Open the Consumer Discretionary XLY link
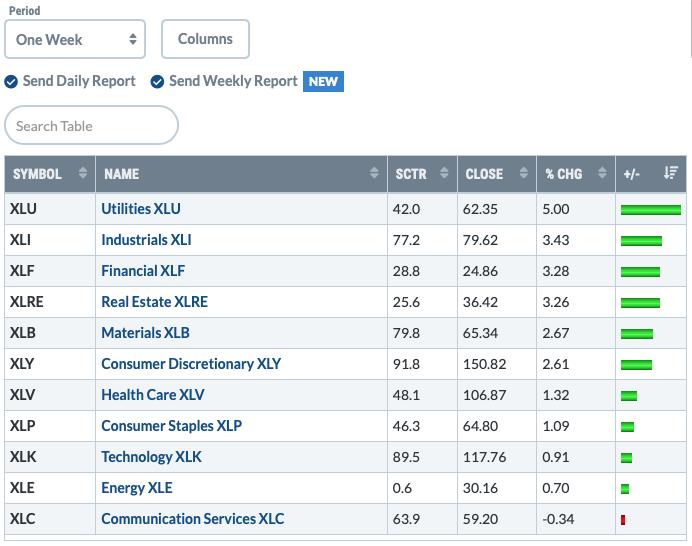Screen dimensions: 692x546 pyautogui.click(x=191, y=364)
